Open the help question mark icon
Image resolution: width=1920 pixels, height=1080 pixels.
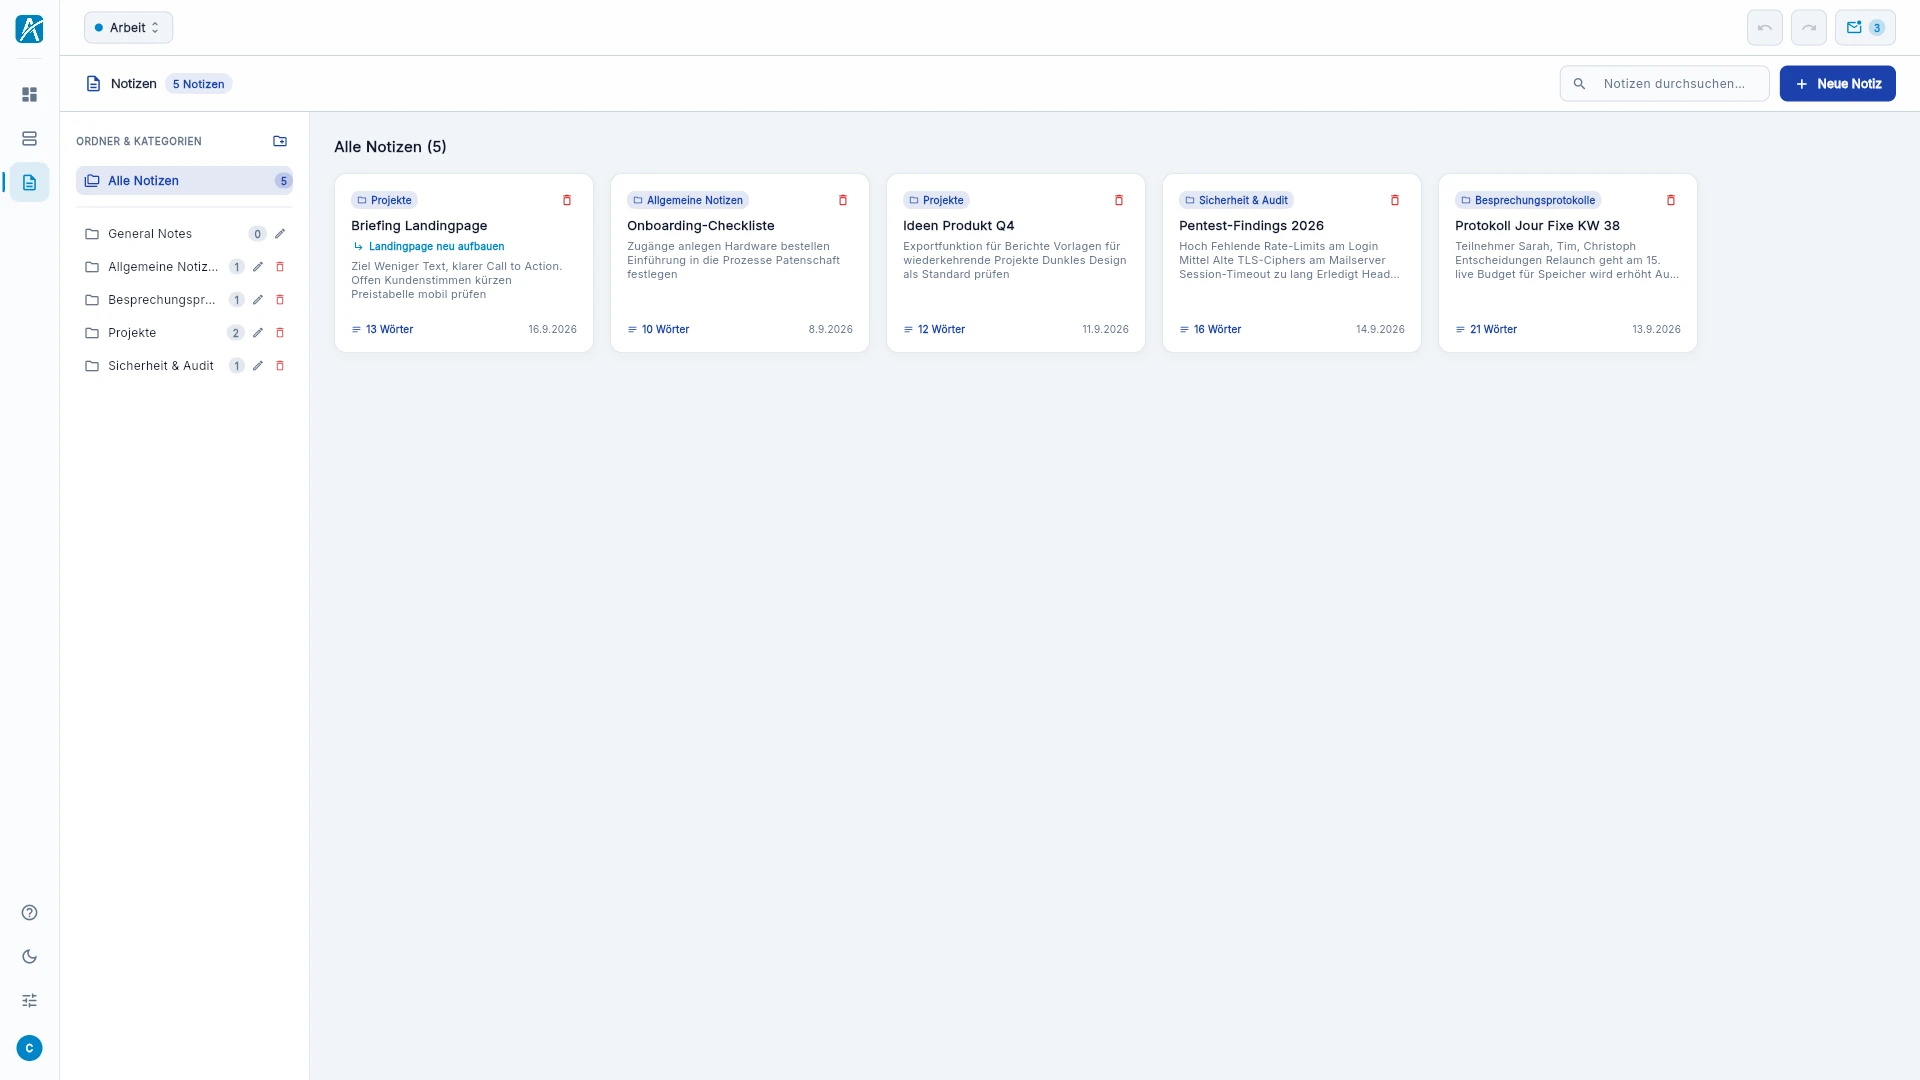click(x=29, y=912)
